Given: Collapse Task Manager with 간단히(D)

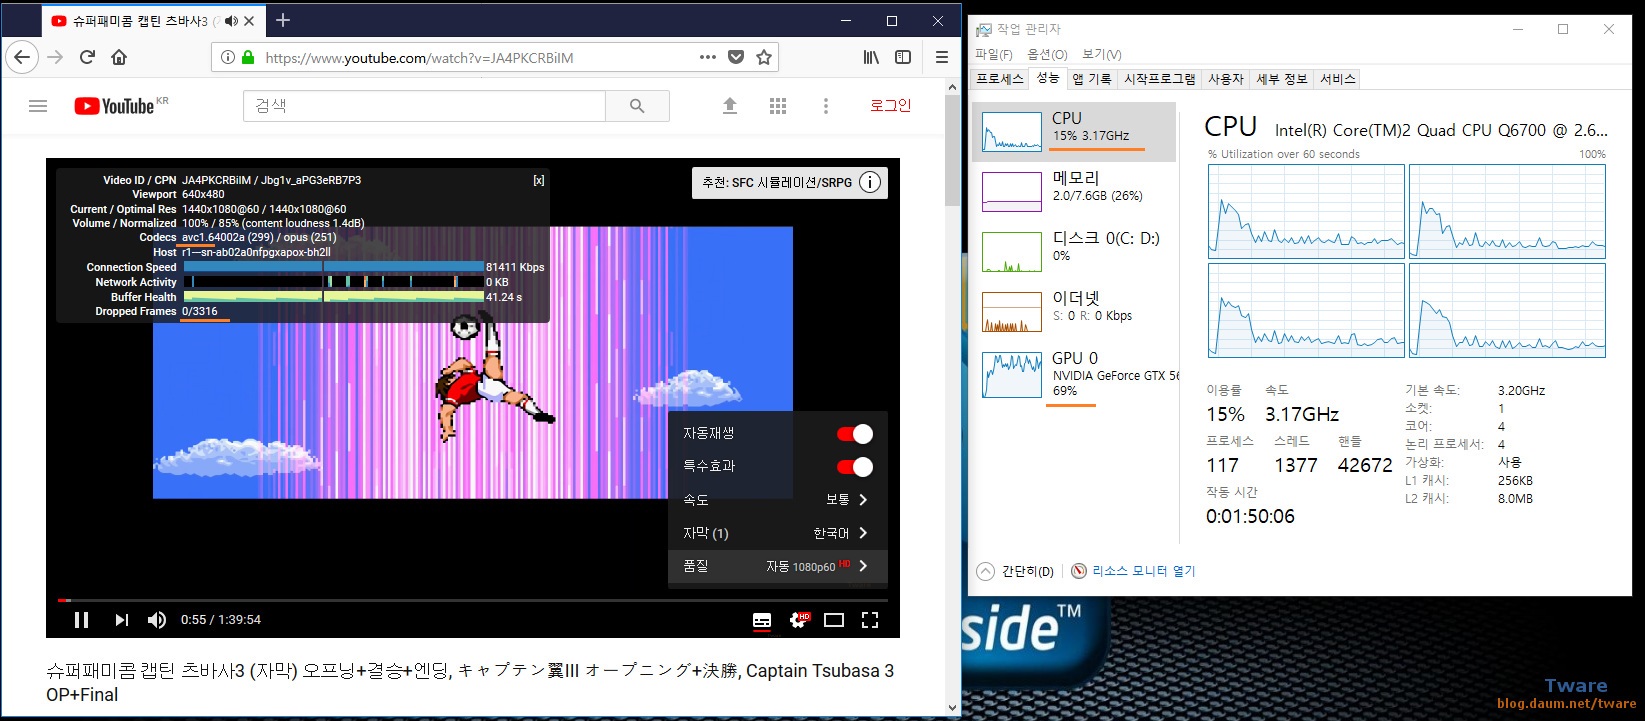Looking at the screenshot, I should (x=1015, y=571).
